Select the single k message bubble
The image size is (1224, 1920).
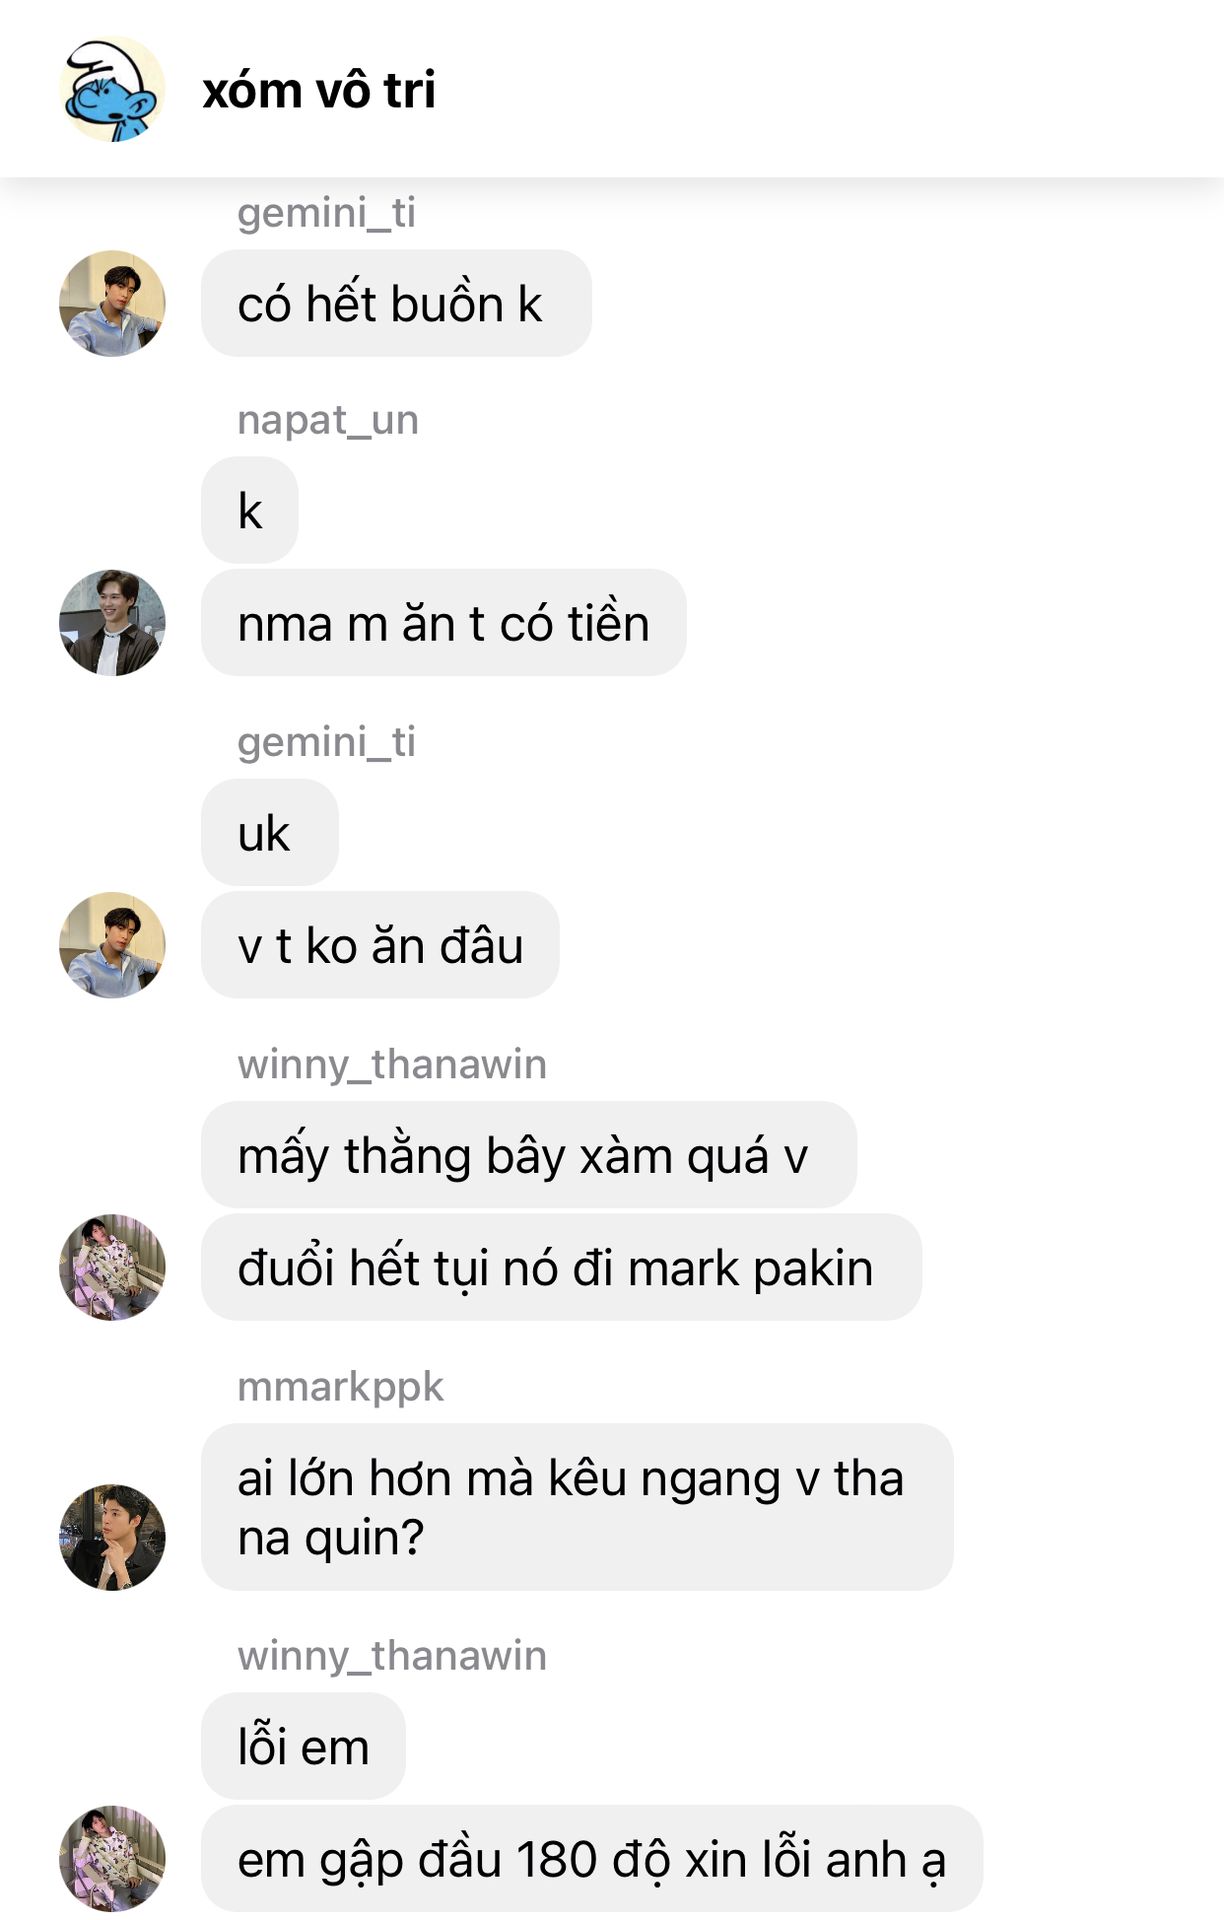[250, 510]
